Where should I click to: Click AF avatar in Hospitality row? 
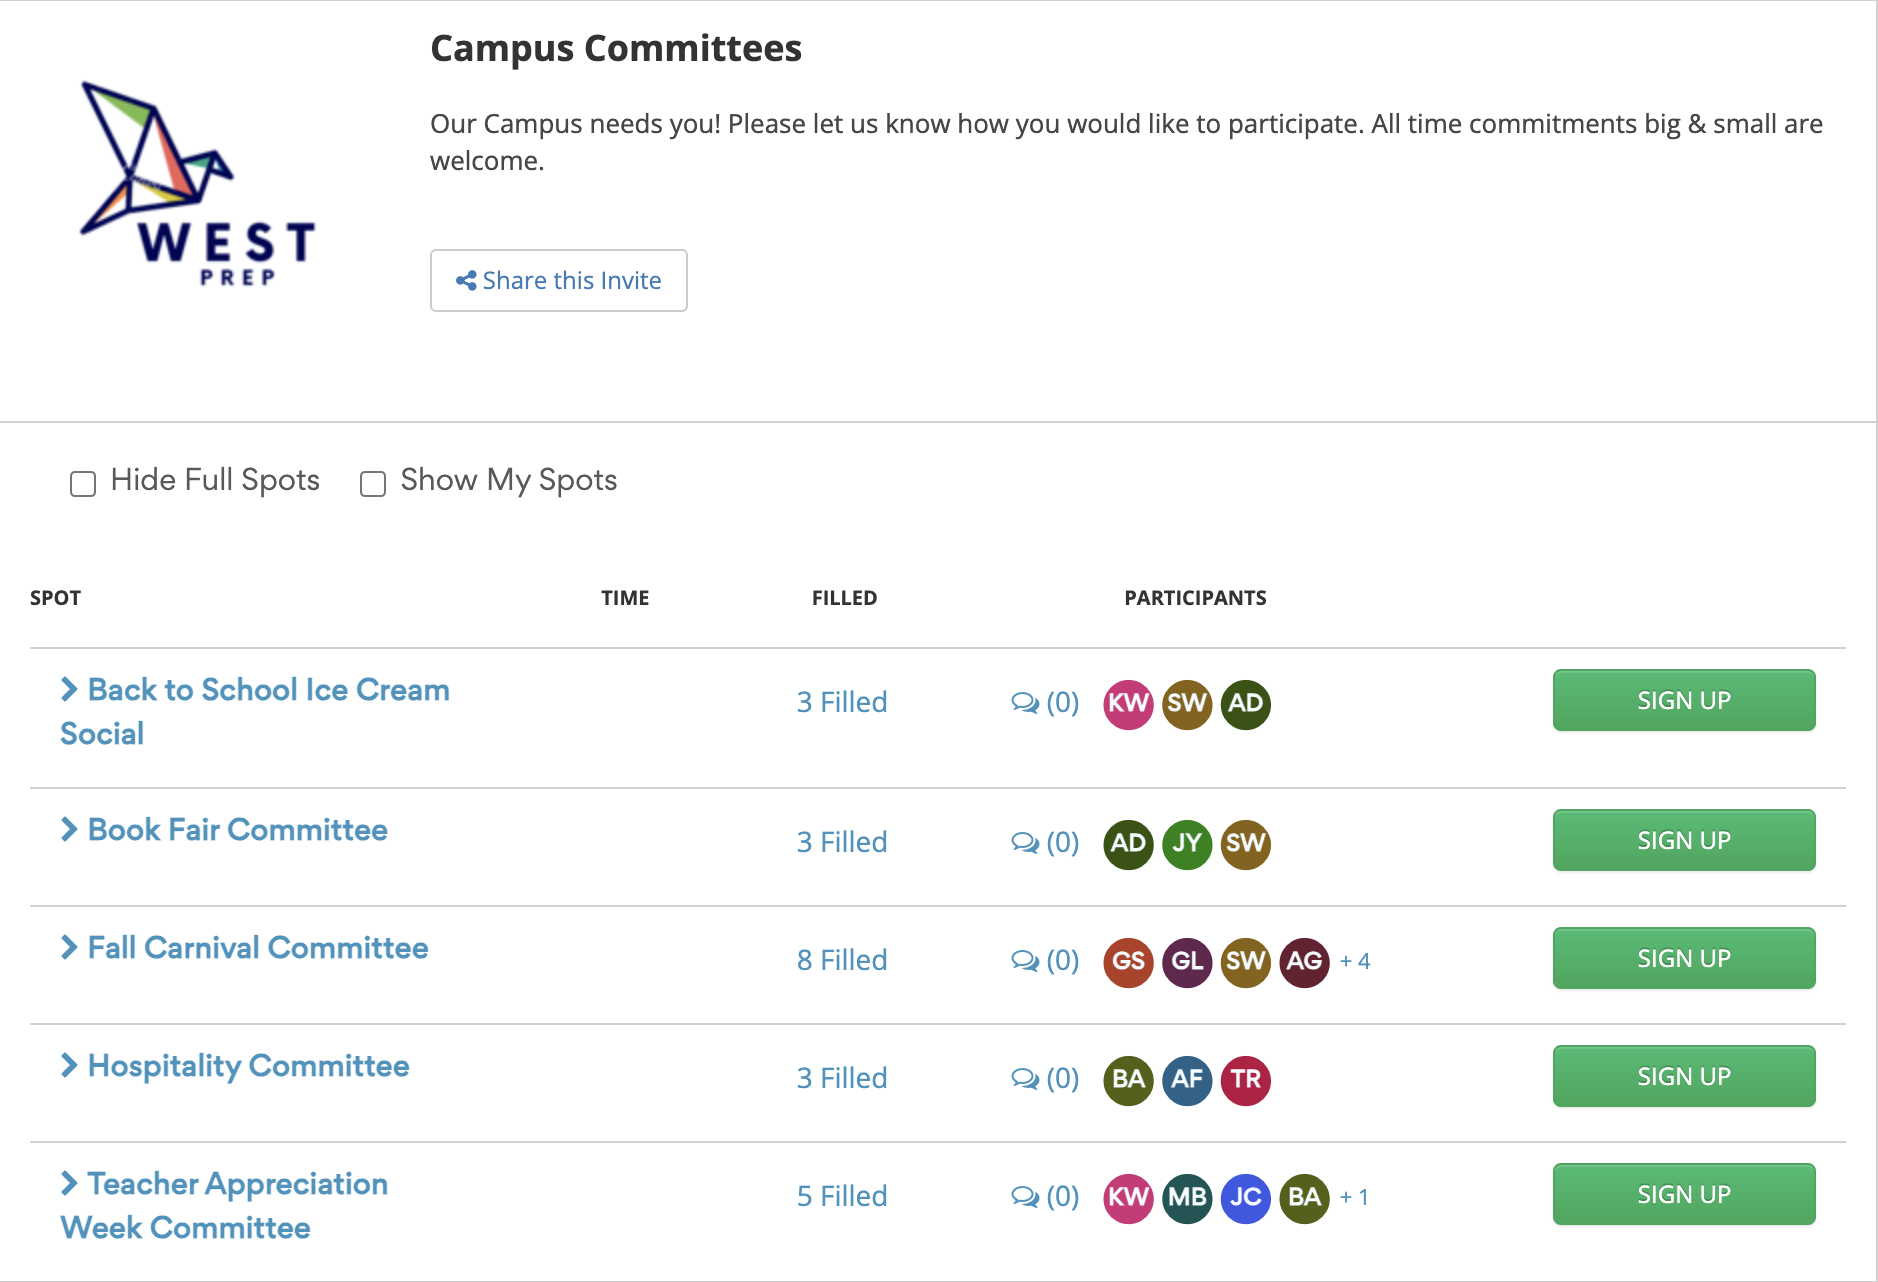point(1187,1080)
